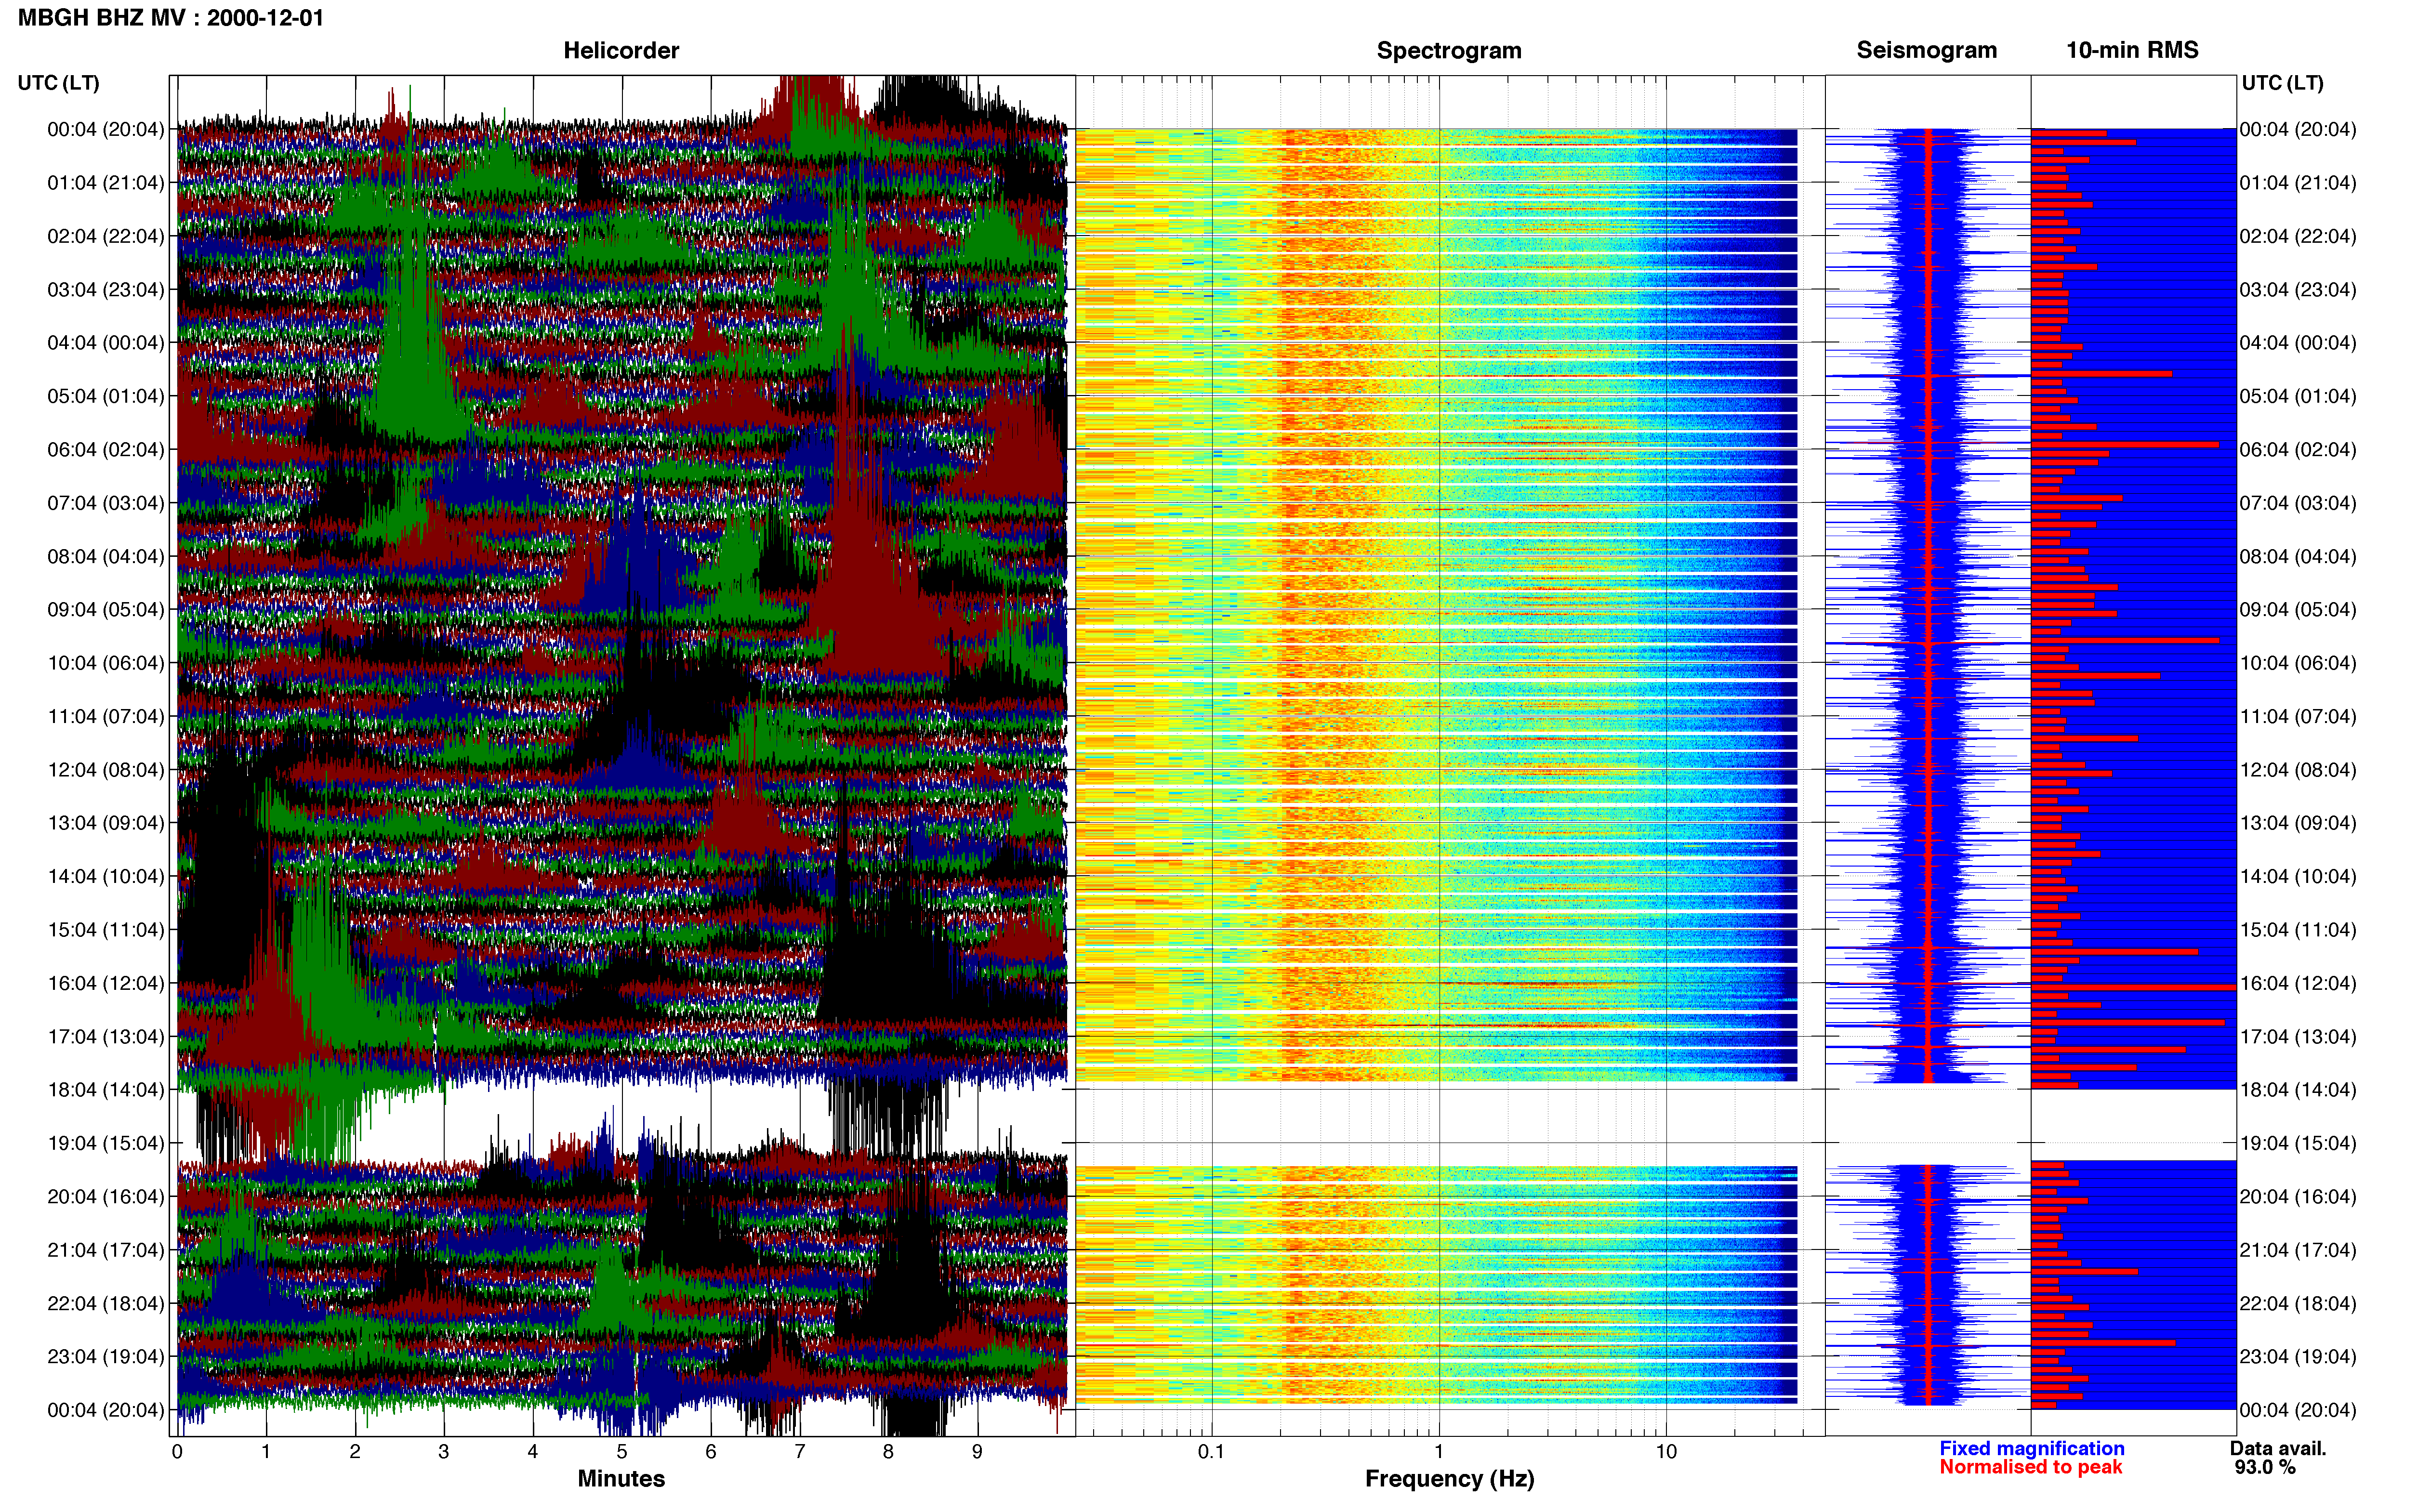This screenshot has height=1512, width=2418.
Task: Click right time label '01:04 (21:04)'
Action: [2298, 182]
